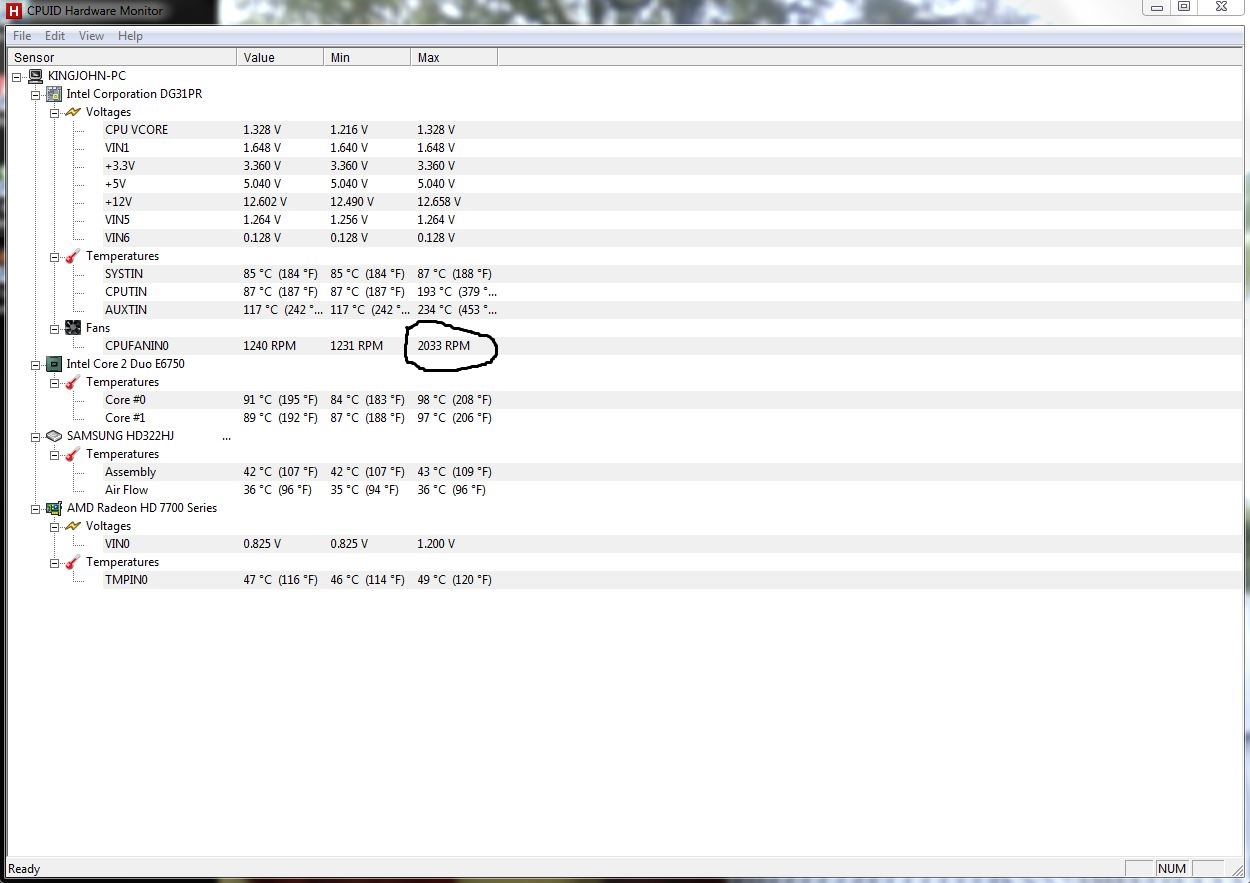Collapse the AMD Radeon HD 7700 node
Screen dimensions: 1250x883
coord(35,508)
